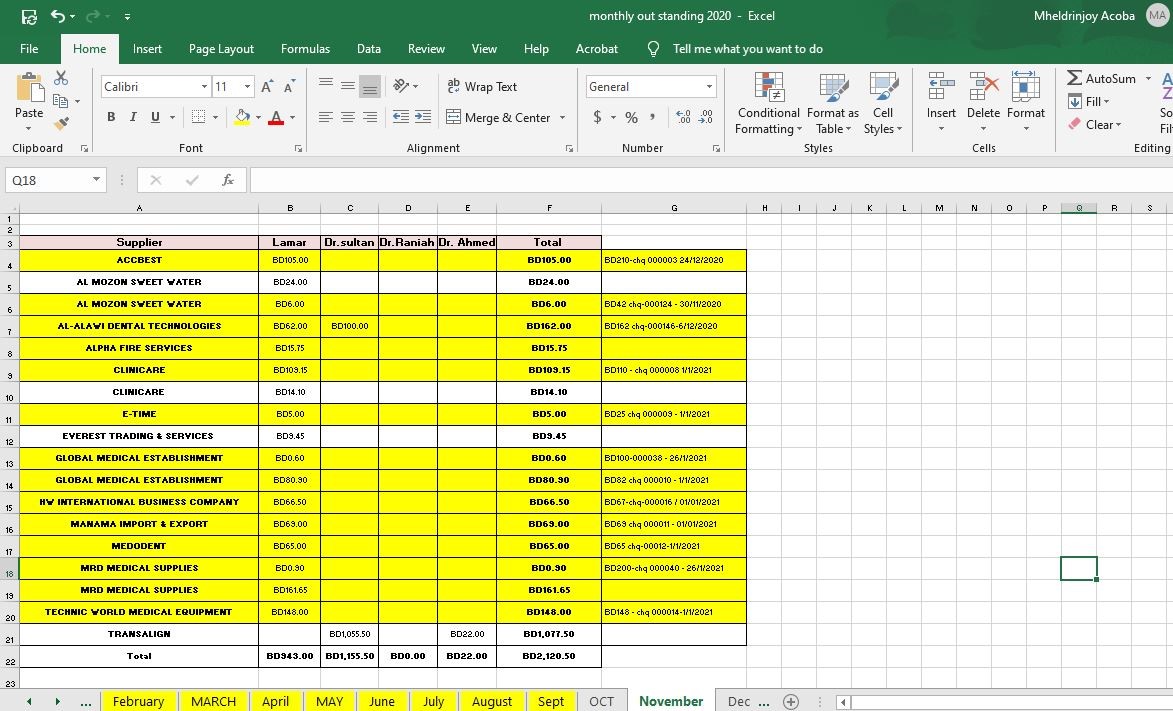Click the Format Painter brush icon
The image size is (1173, 711).
tap(61, 123)
